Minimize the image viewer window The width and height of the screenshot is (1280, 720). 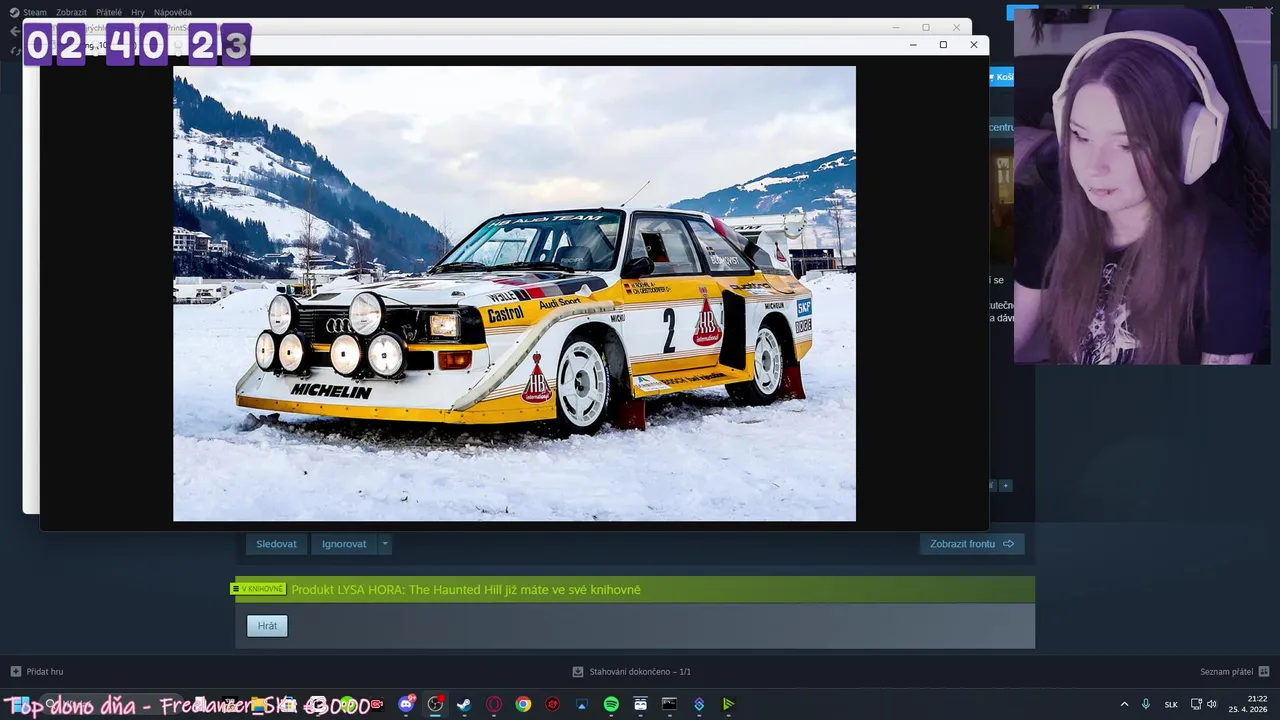pos(913,45)
